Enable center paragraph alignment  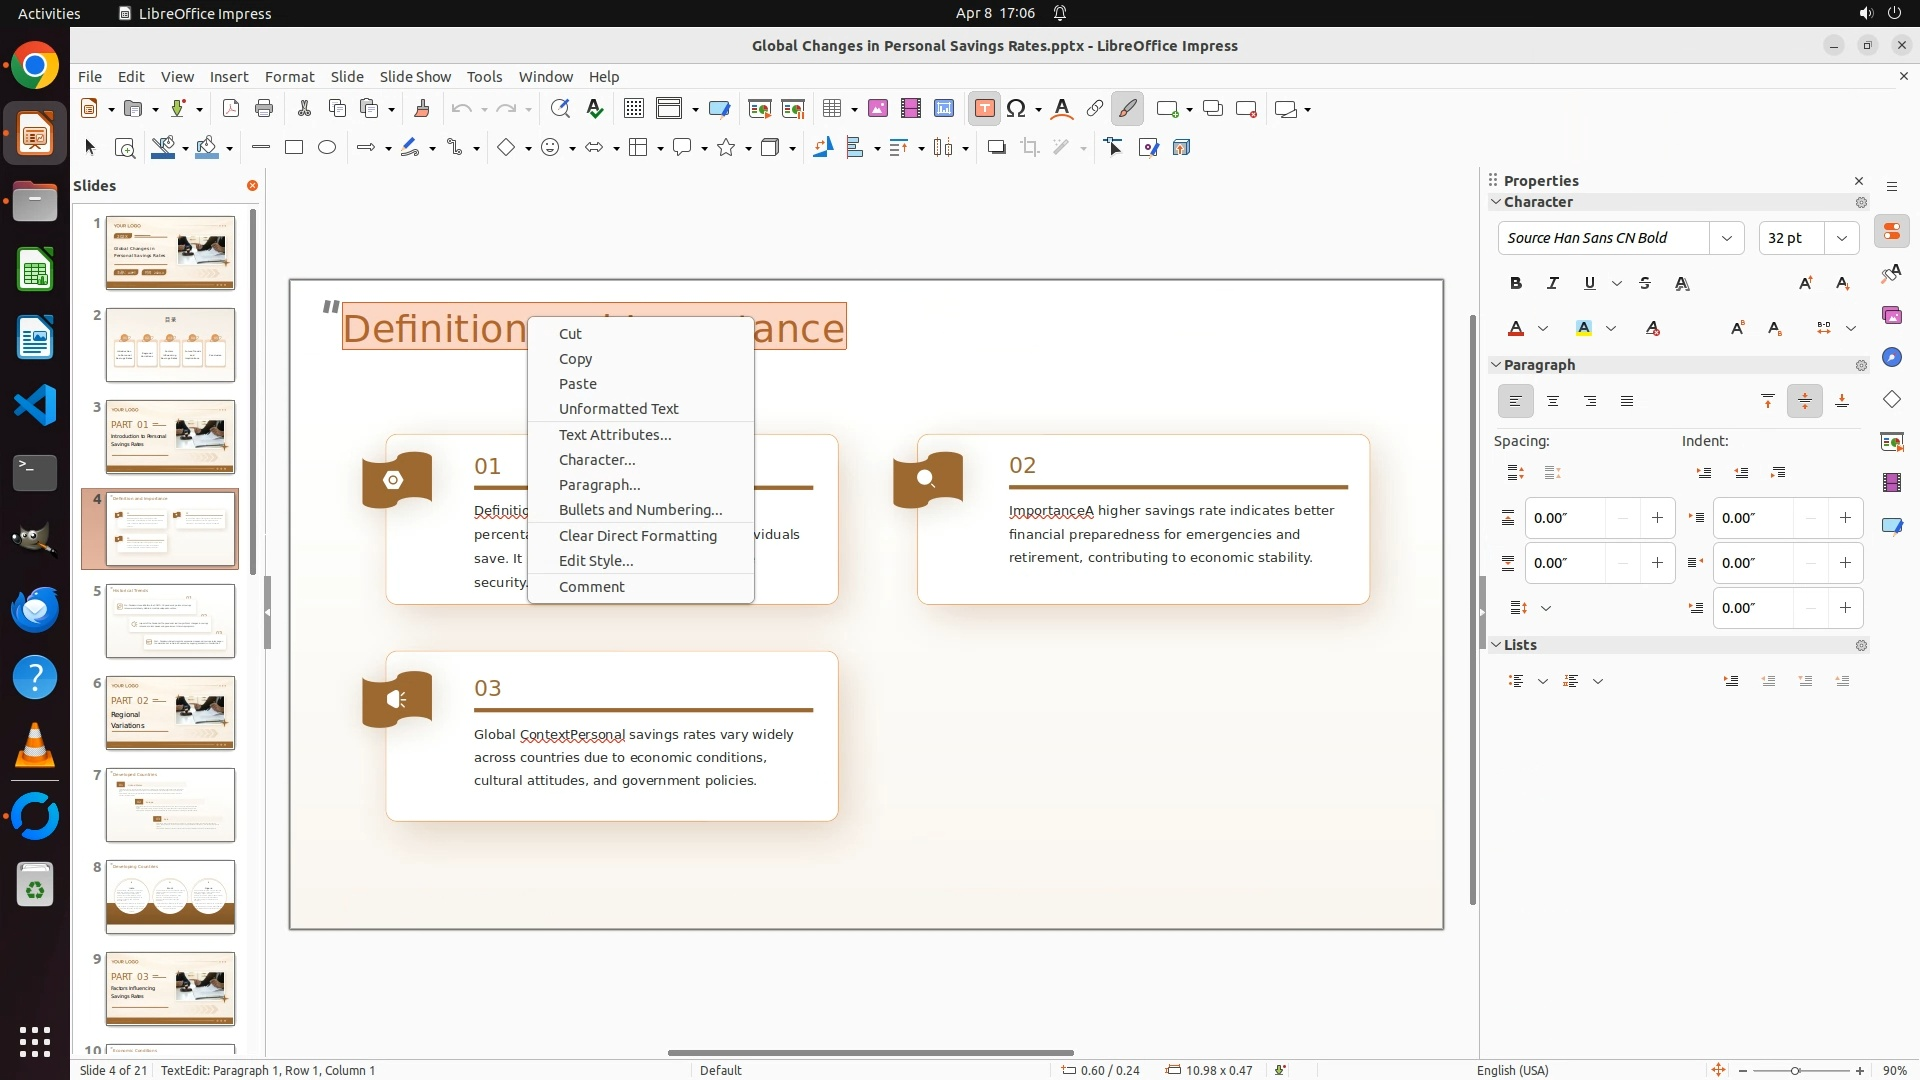[1553, 402]
